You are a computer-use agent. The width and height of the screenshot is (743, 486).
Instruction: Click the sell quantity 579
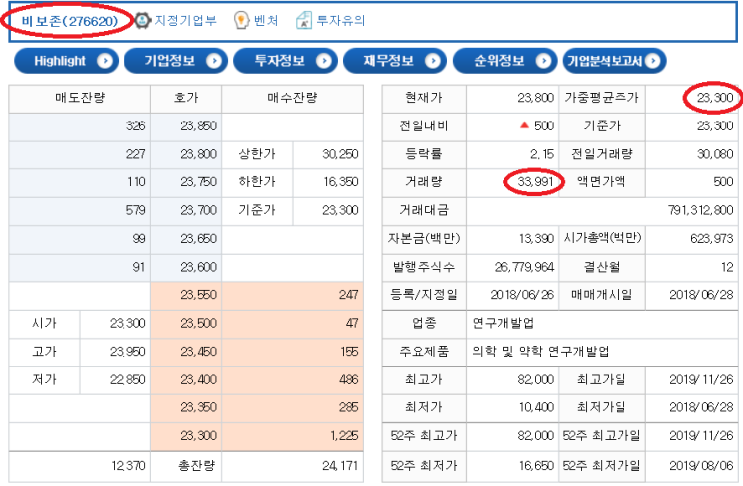pyautogui.click(x=136, y=210)
